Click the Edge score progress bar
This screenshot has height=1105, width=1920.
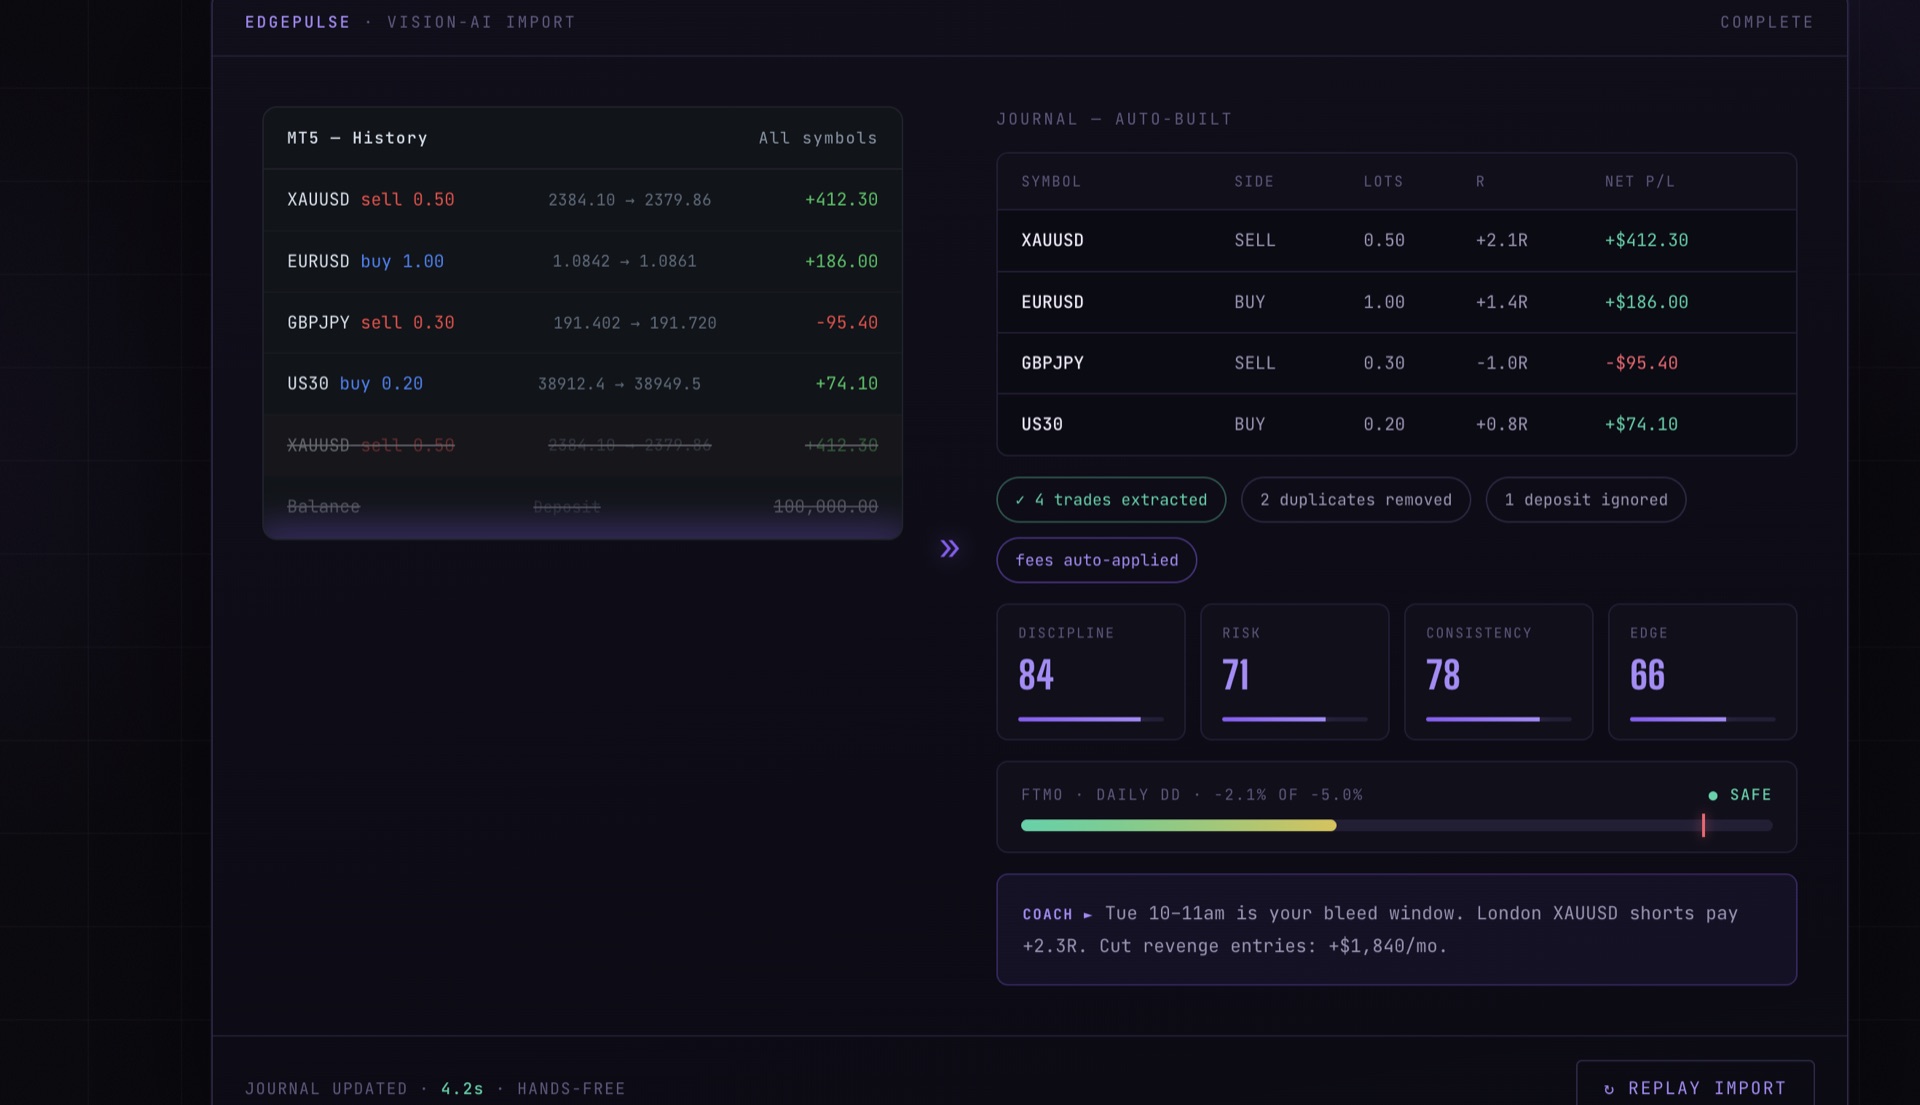[1702, 719]
